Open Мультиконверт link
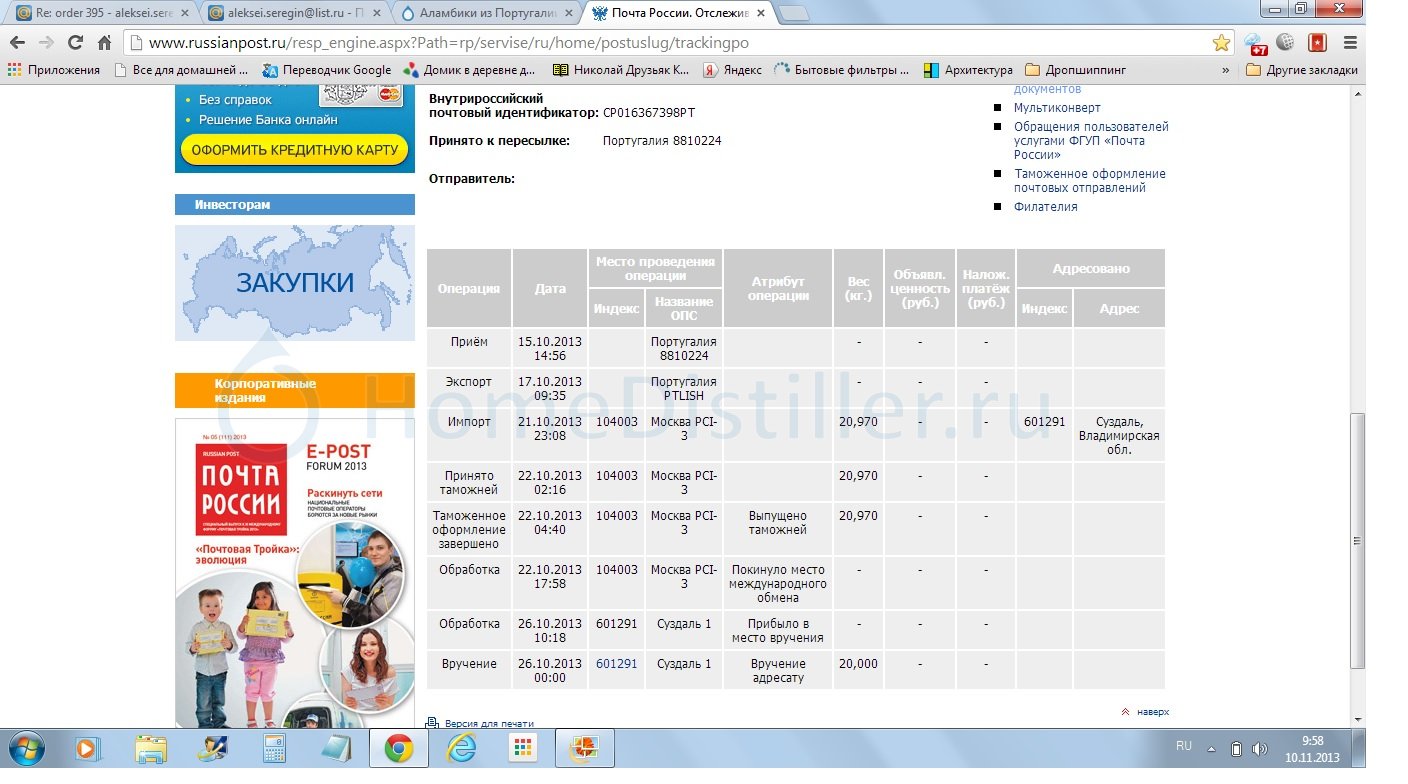This screenshot has width=1408, height=784. (x=1057, y=107)
